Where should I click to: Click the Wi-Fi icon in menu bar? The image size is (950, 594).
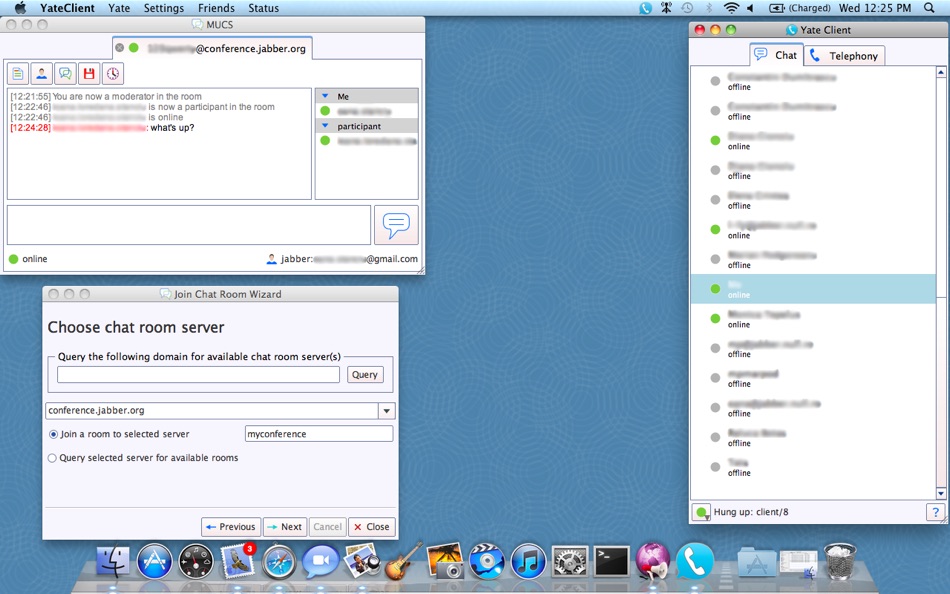pos(731,8)
